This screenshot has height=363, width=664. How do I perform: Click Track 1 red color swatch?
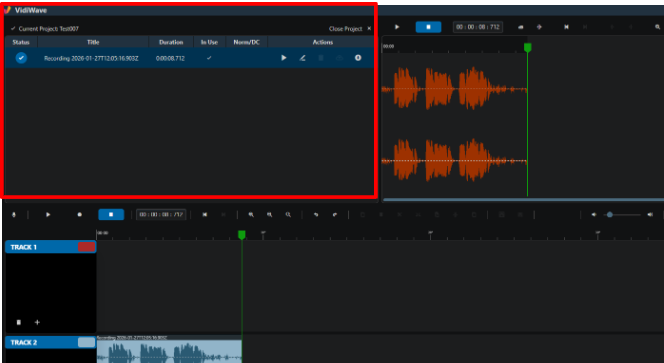click(x=86, y=247)
